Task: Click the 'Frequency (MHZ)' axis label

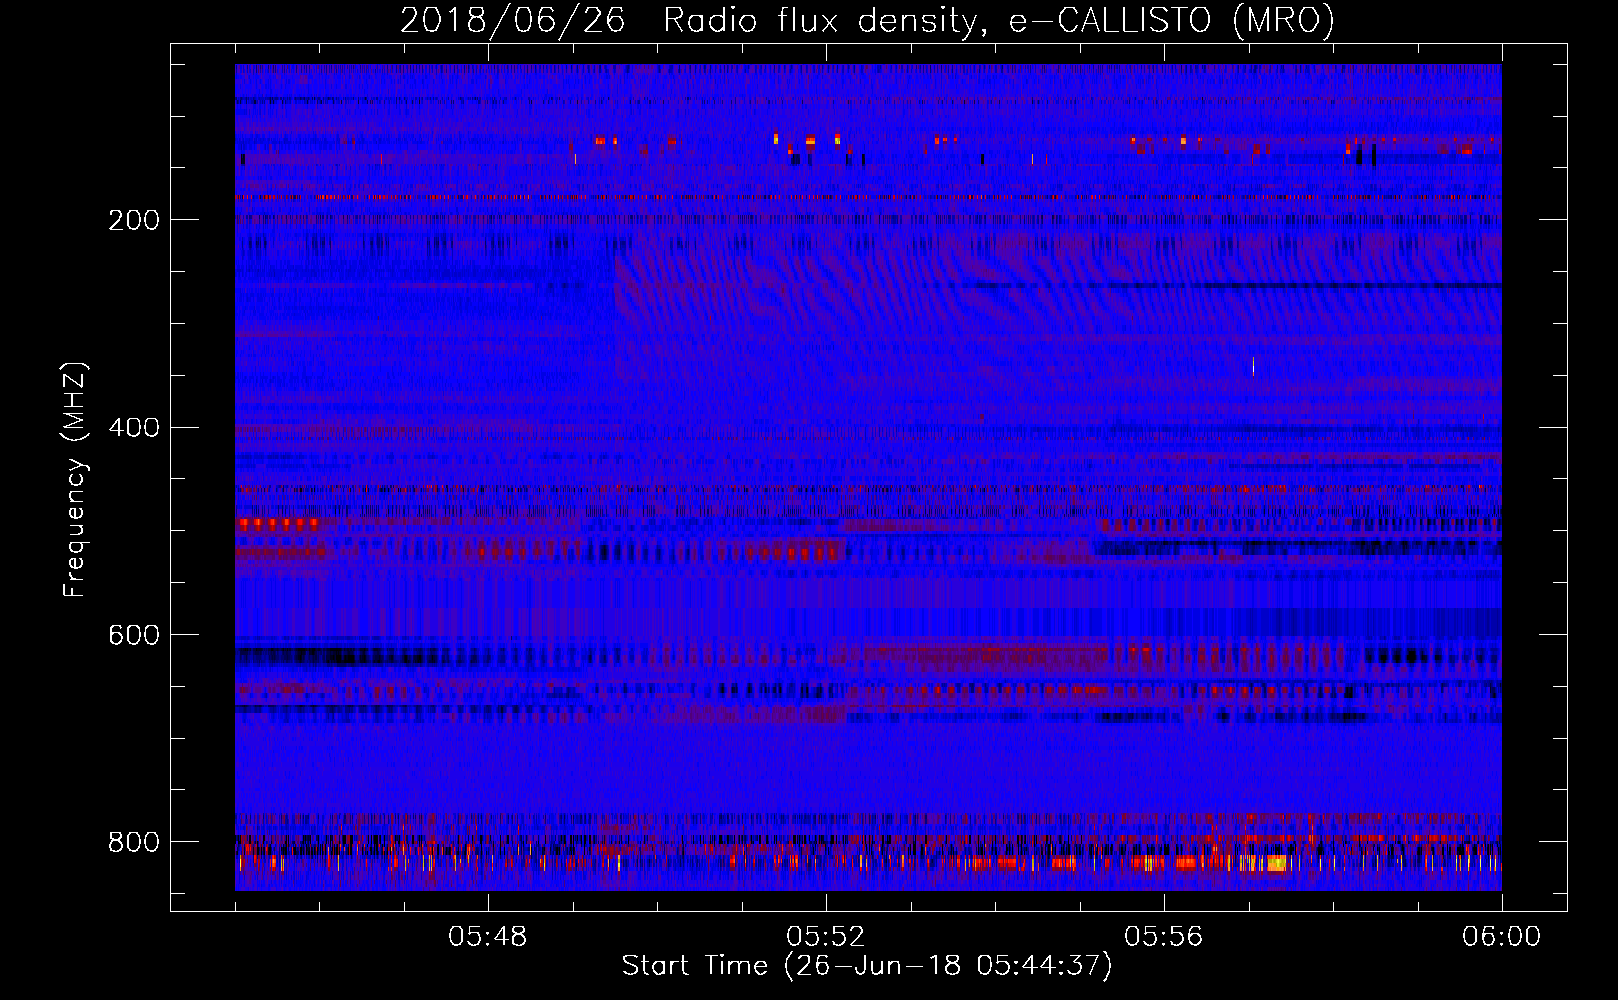Action: (x=75, y=480)
